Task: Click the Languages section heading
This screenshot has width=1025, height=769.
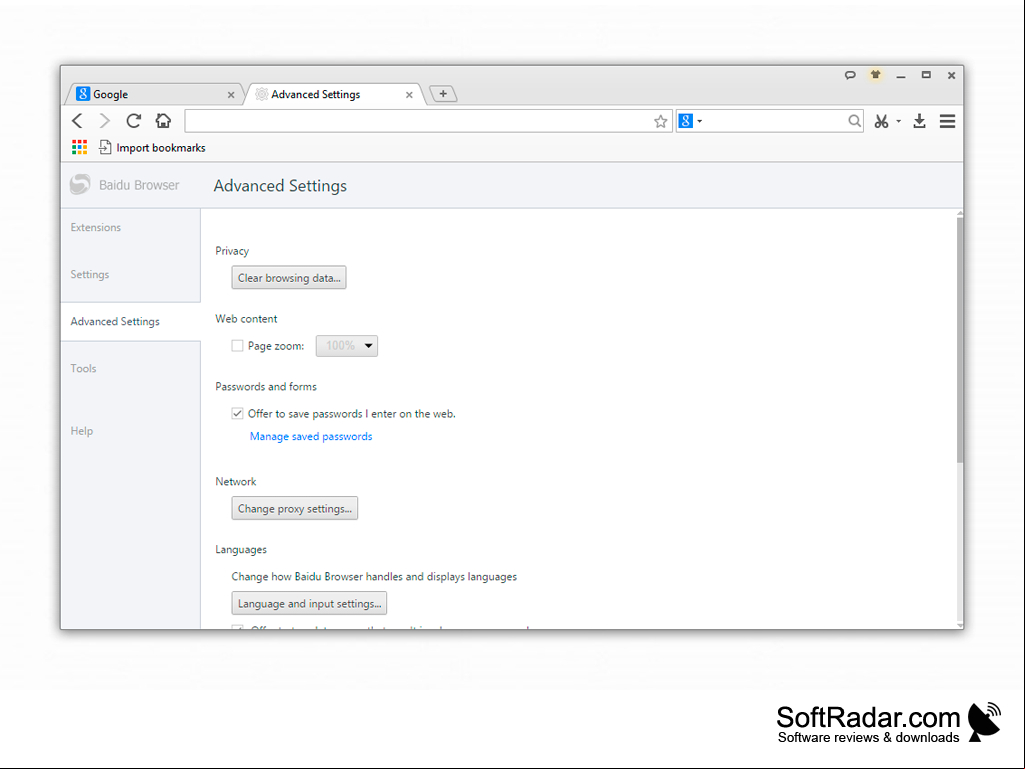Action: (241, 550)
